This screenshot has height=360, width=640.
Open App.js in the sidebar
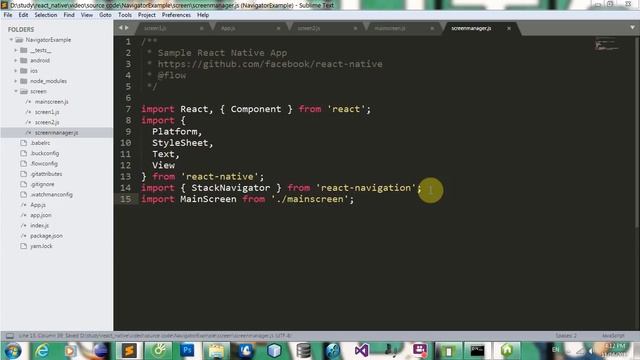[x=38, y=205]
